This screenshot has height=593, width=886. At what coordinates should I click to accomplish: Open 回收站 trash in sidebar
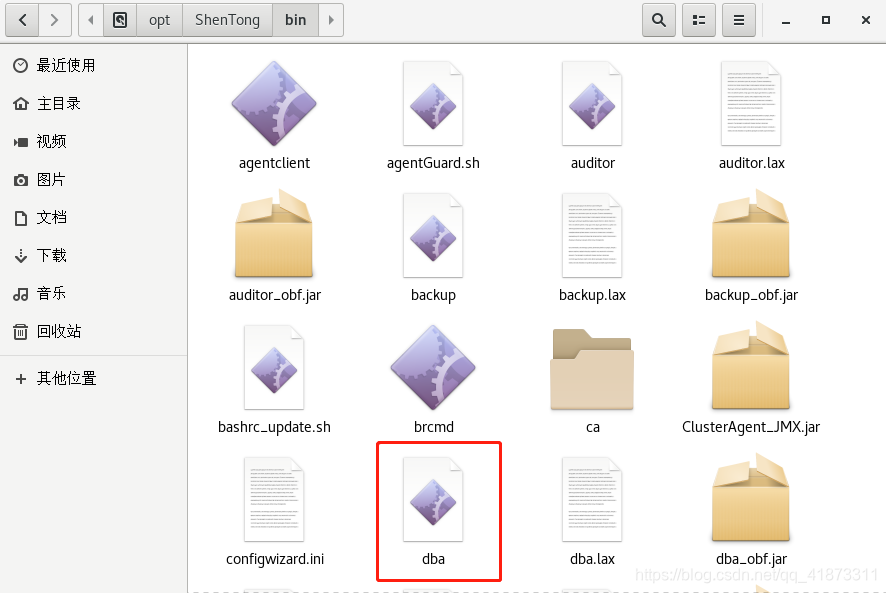pos(94,331)
